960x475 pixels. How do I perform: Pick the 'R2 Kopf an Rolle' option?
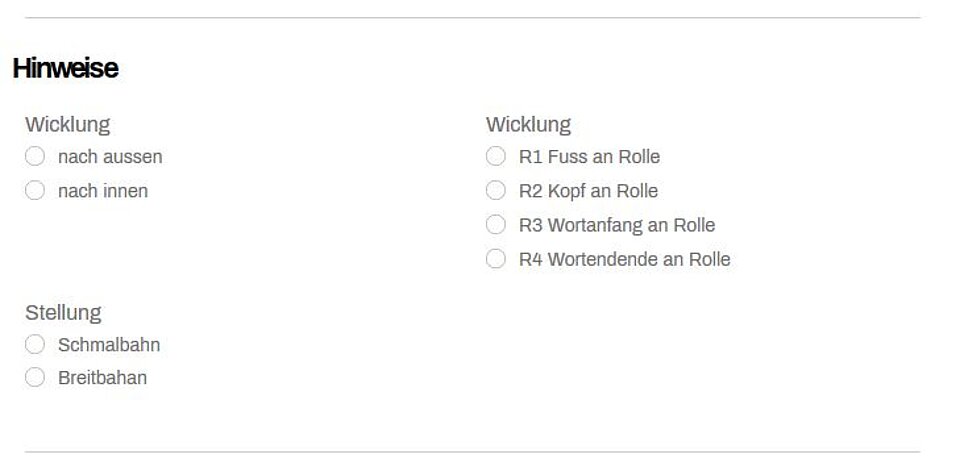click(x=496, y=190)
